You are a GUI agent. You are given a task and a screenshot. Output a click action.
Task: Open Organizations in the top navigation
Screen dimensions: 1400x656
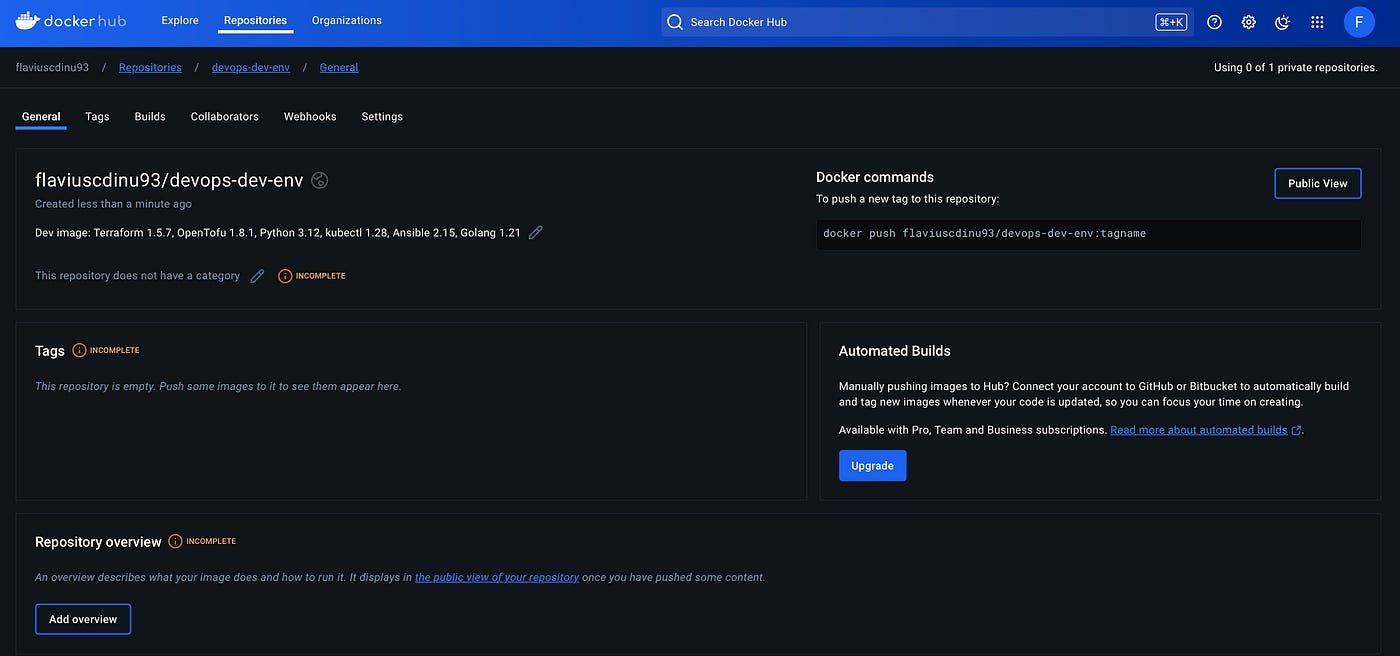[x=347, y=20]
